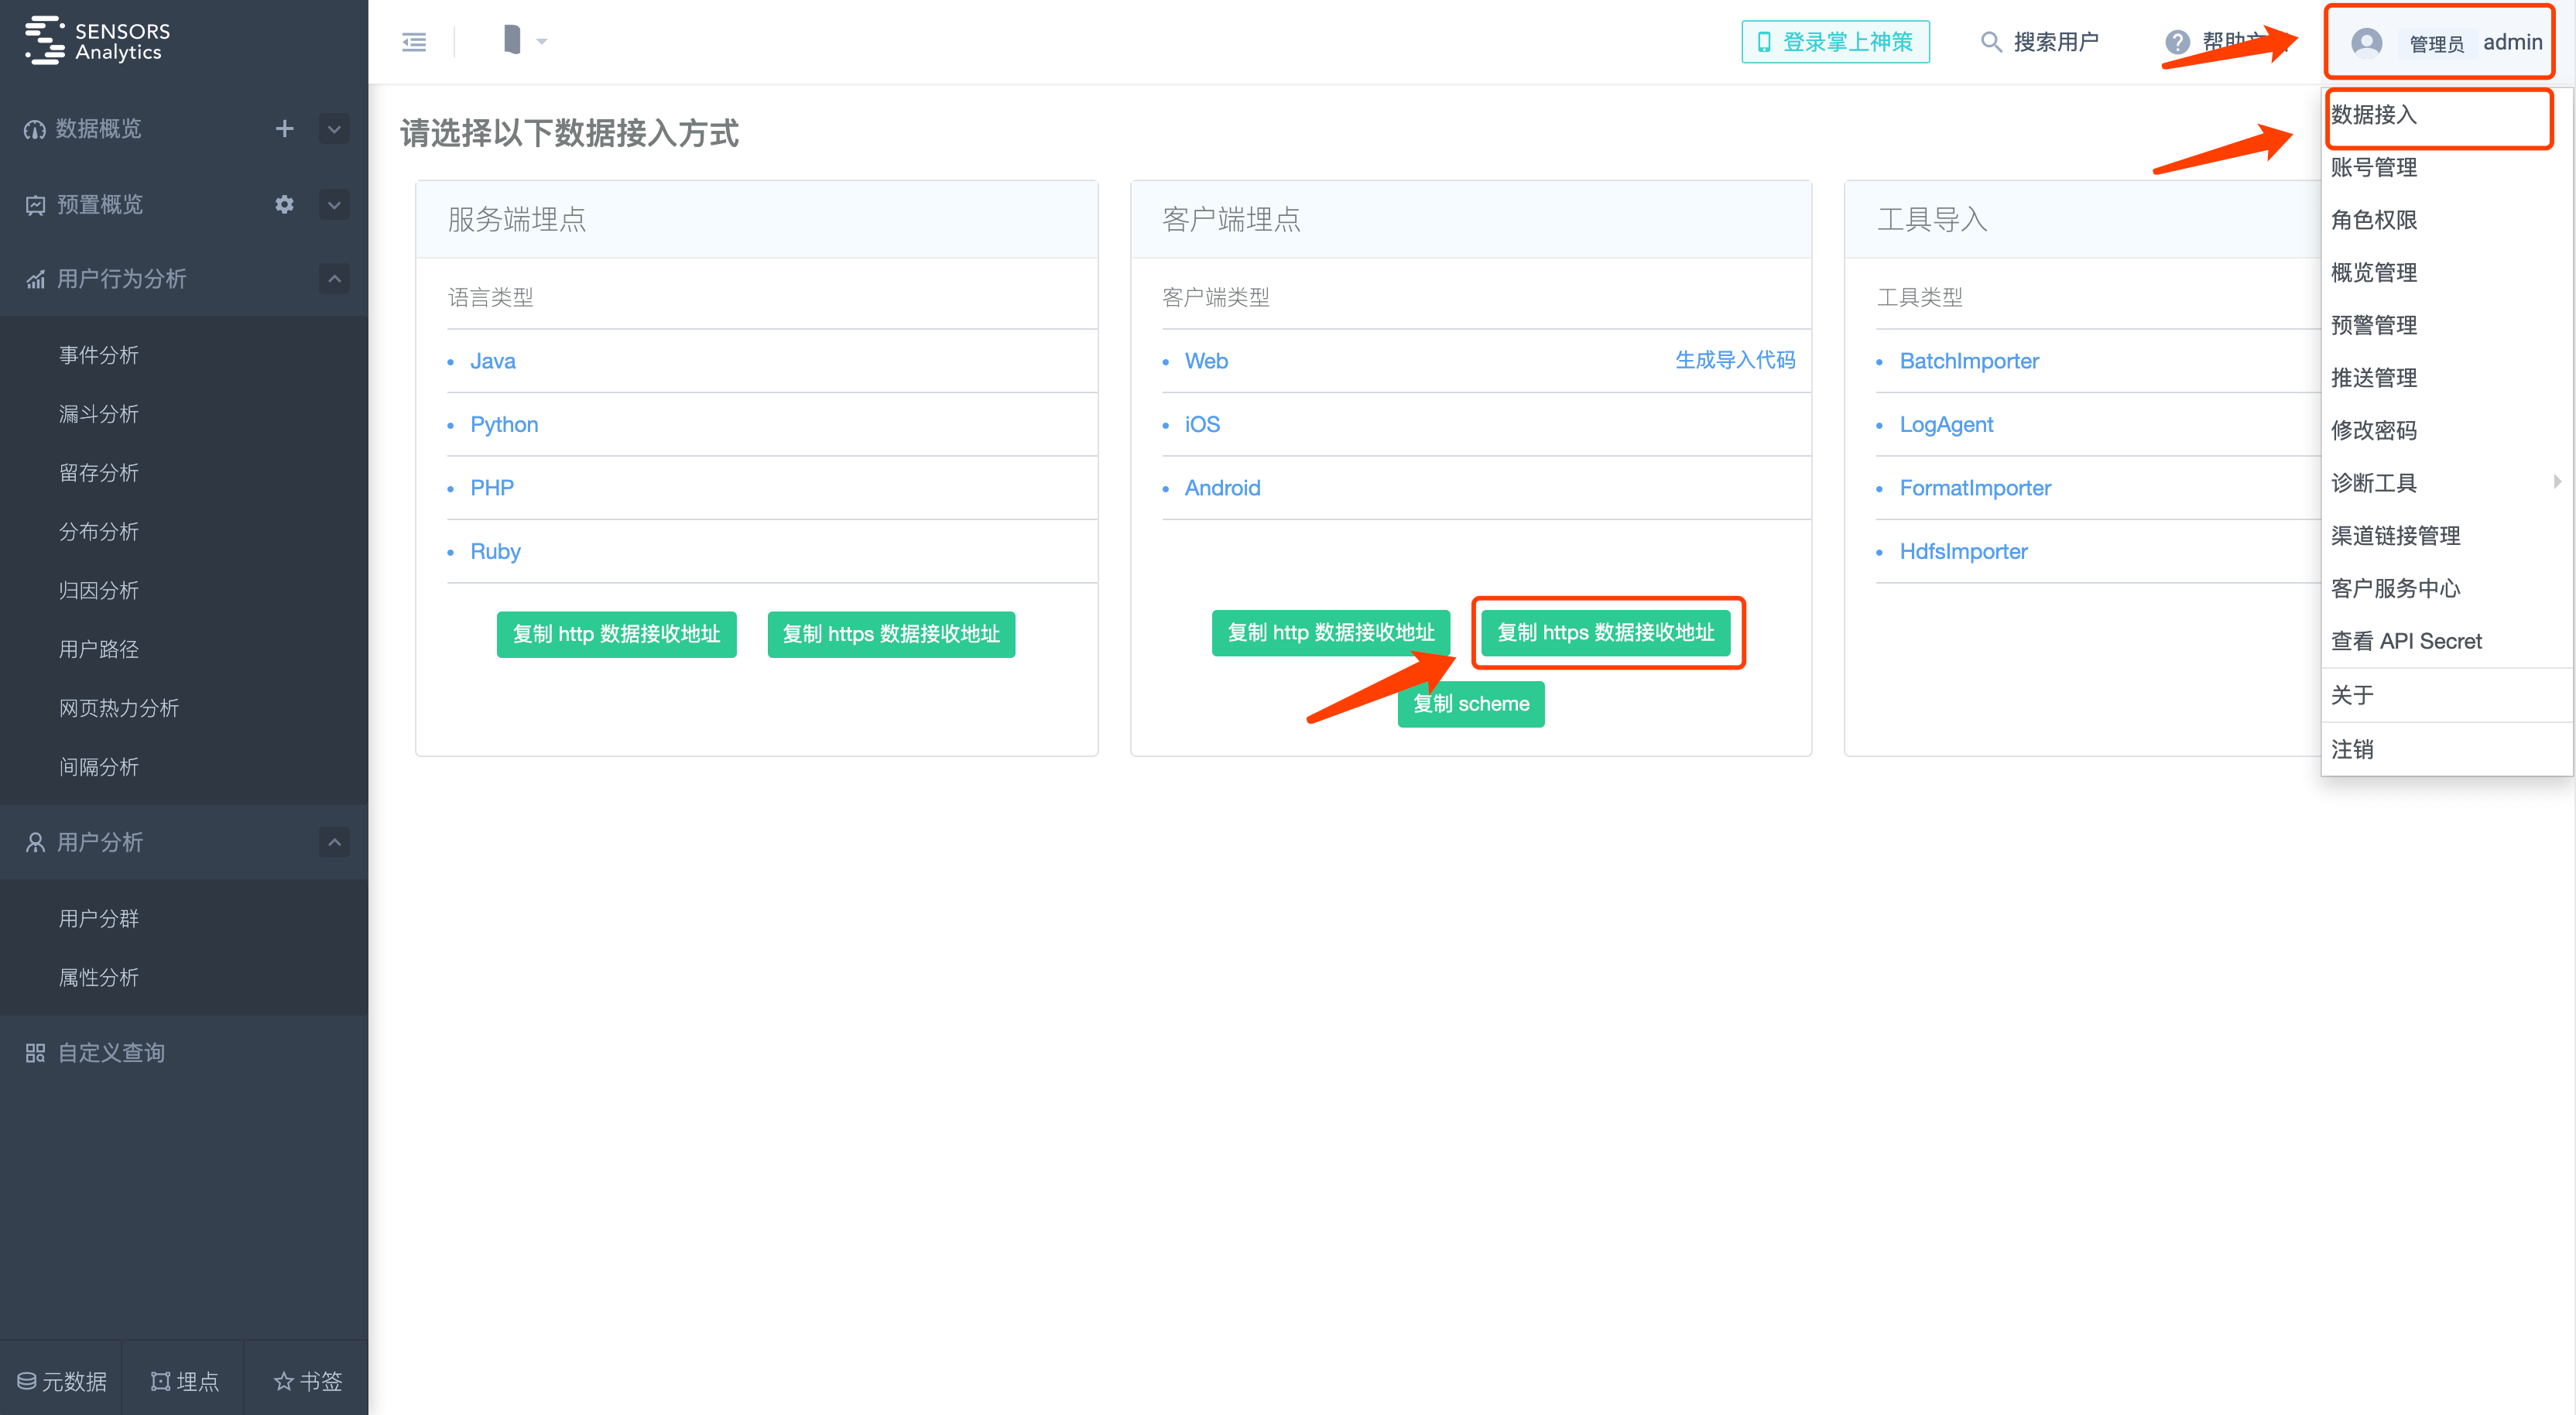Open 归因分析

99,591
